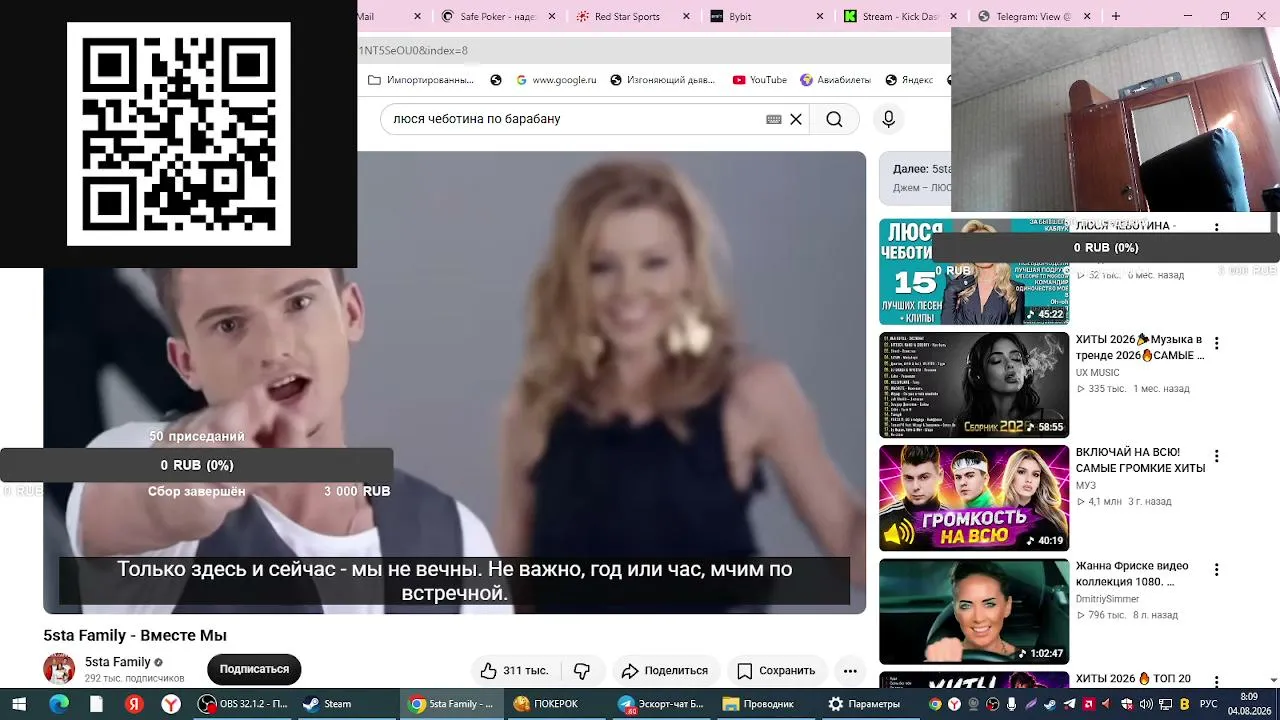This screenshot has height=720, width=1280.
Task: Clear the YouTube search box text
Action: click(x=796, y=119)
